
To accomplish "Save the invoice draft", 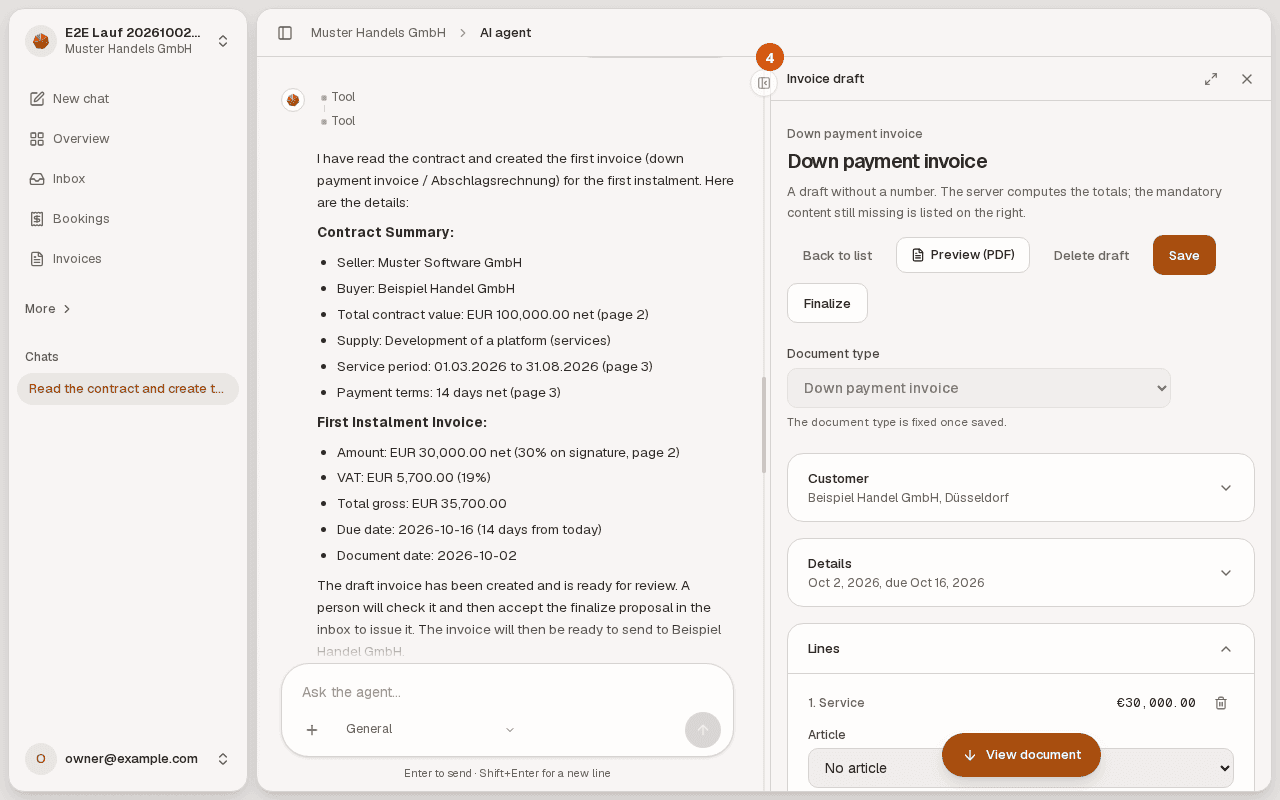I will click(1184, 255).
